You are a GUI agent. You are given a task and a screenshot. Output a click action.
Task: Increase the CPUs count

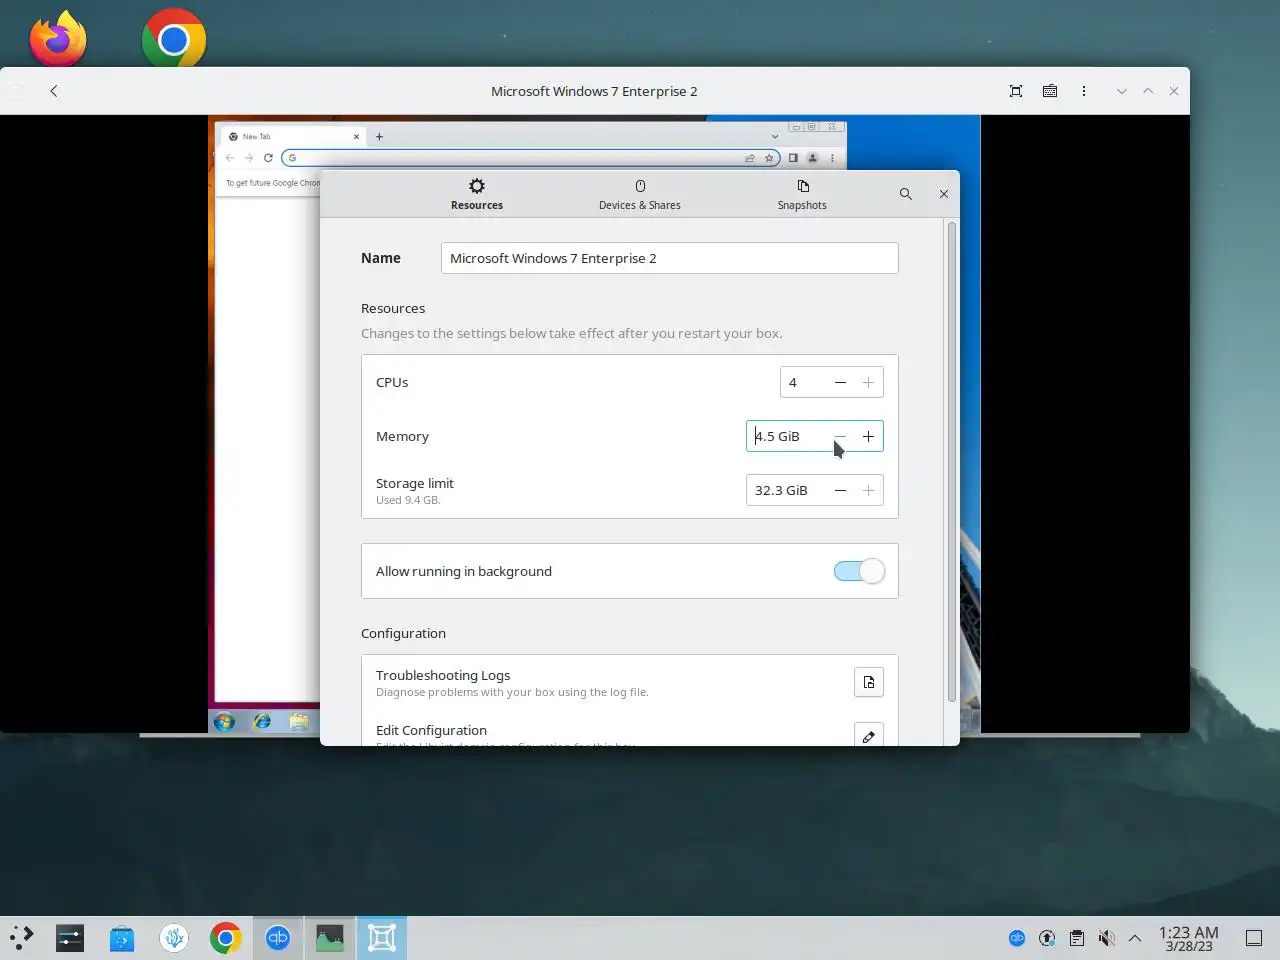[x=868, y=382]
